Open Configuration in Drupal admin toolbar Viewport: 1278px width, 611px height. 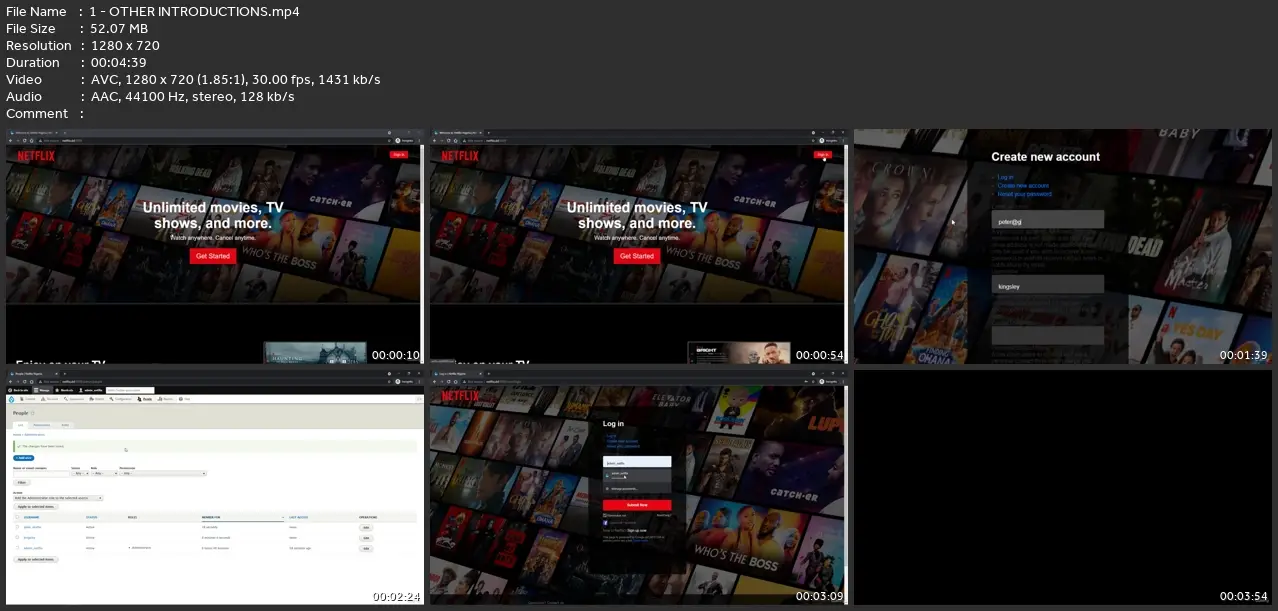(x=121, y=399)
